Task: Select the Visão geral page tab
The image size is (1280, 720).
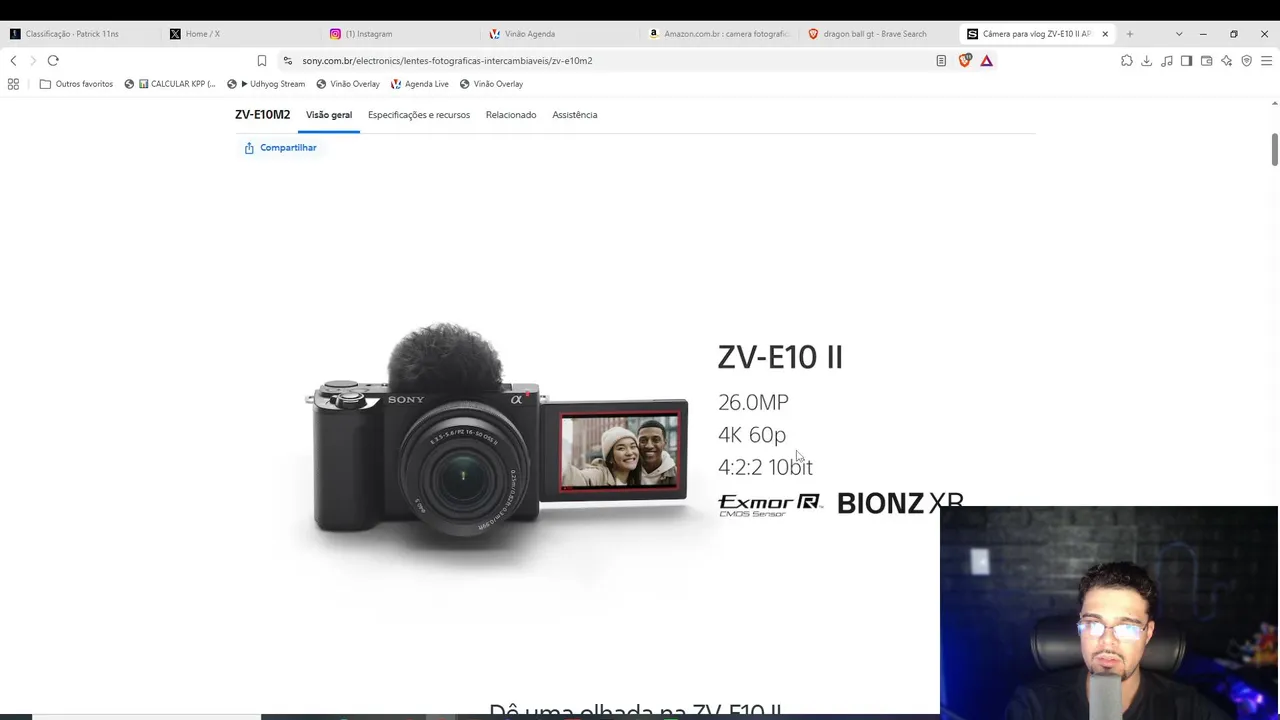Action: [x=329, y=115]
